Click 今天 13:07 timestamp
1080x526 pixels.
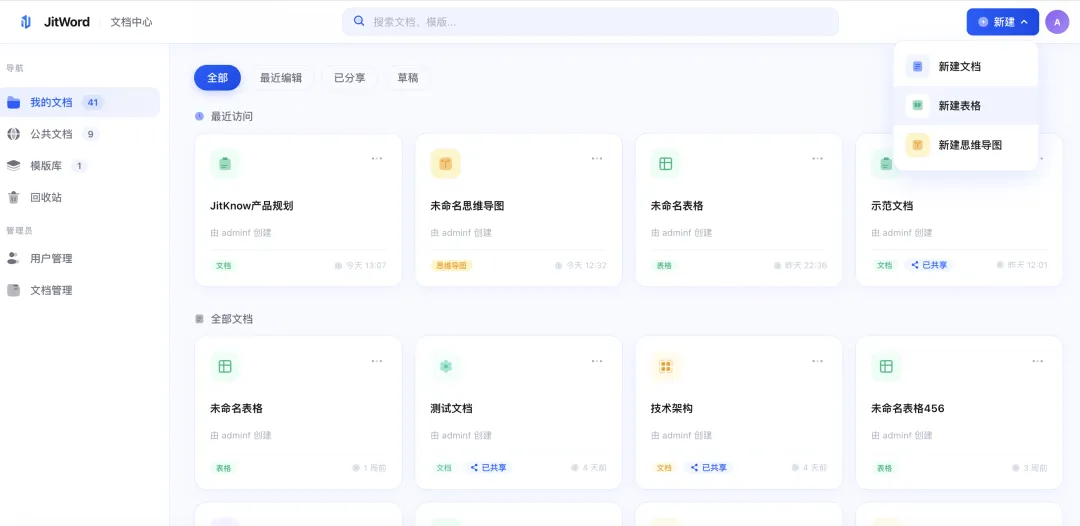point(360,265)
